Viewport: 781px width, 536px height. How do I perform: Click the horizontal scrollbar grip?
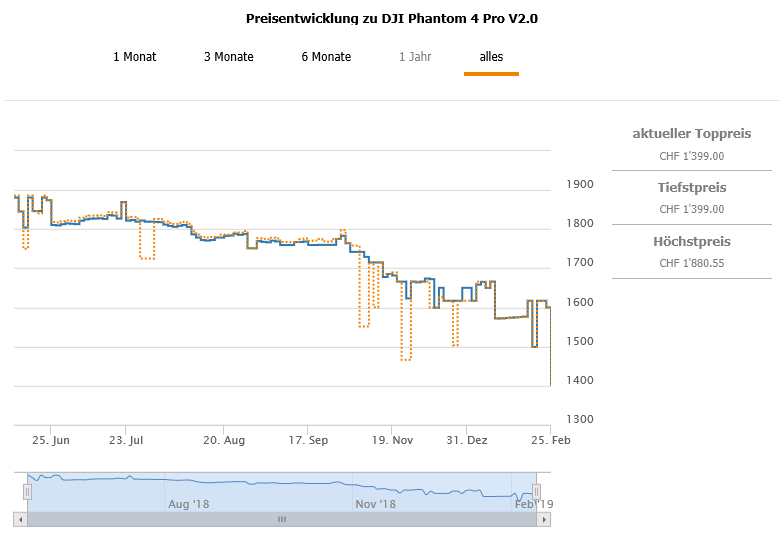tap(282, 519)
